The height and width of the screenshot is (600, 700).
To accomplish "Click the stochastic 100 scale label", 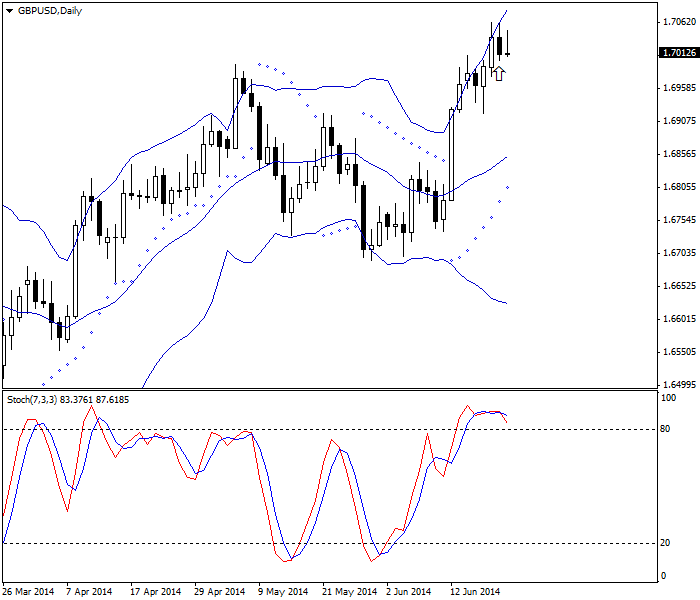I will (x=669, y=398).
